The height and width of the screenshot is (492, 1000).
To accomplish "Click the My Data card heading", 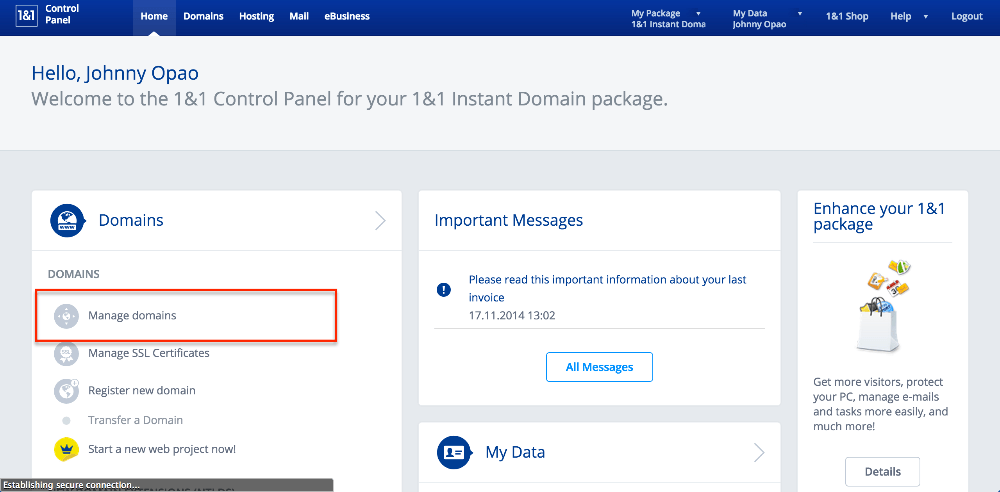I will pos(515,452).
